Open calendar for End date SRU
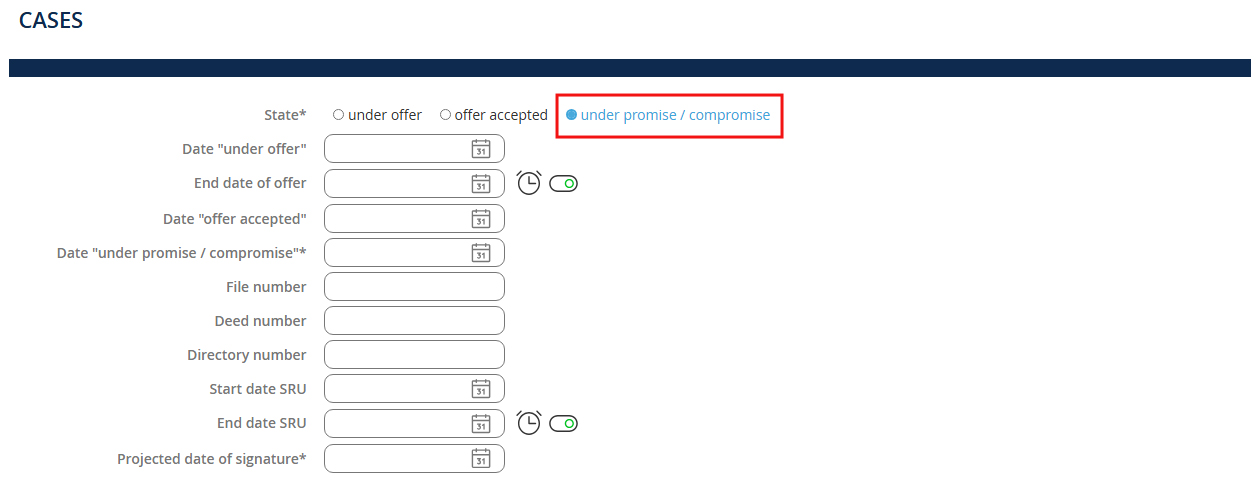 click(x=481, y=424)
